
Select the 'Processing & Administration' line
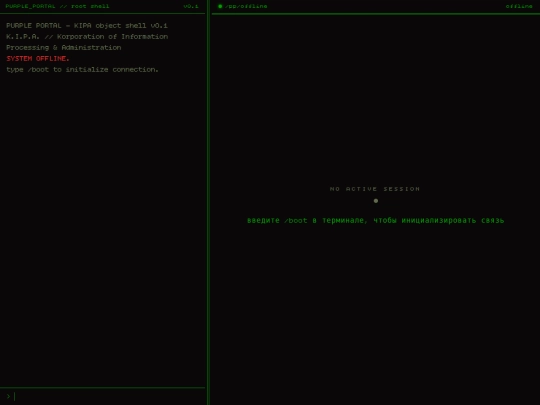[x=64, y=48]
